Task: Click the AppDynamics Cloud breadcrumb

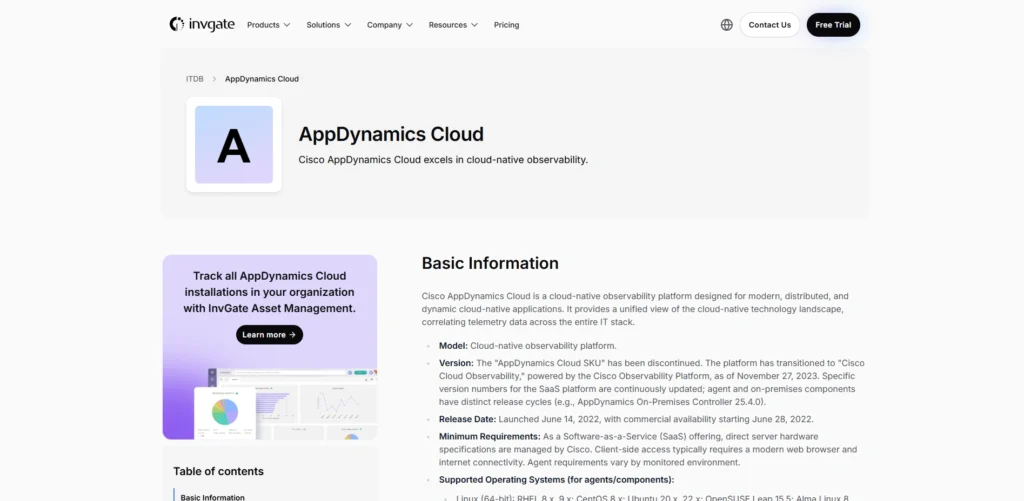Action: (262, 79)
